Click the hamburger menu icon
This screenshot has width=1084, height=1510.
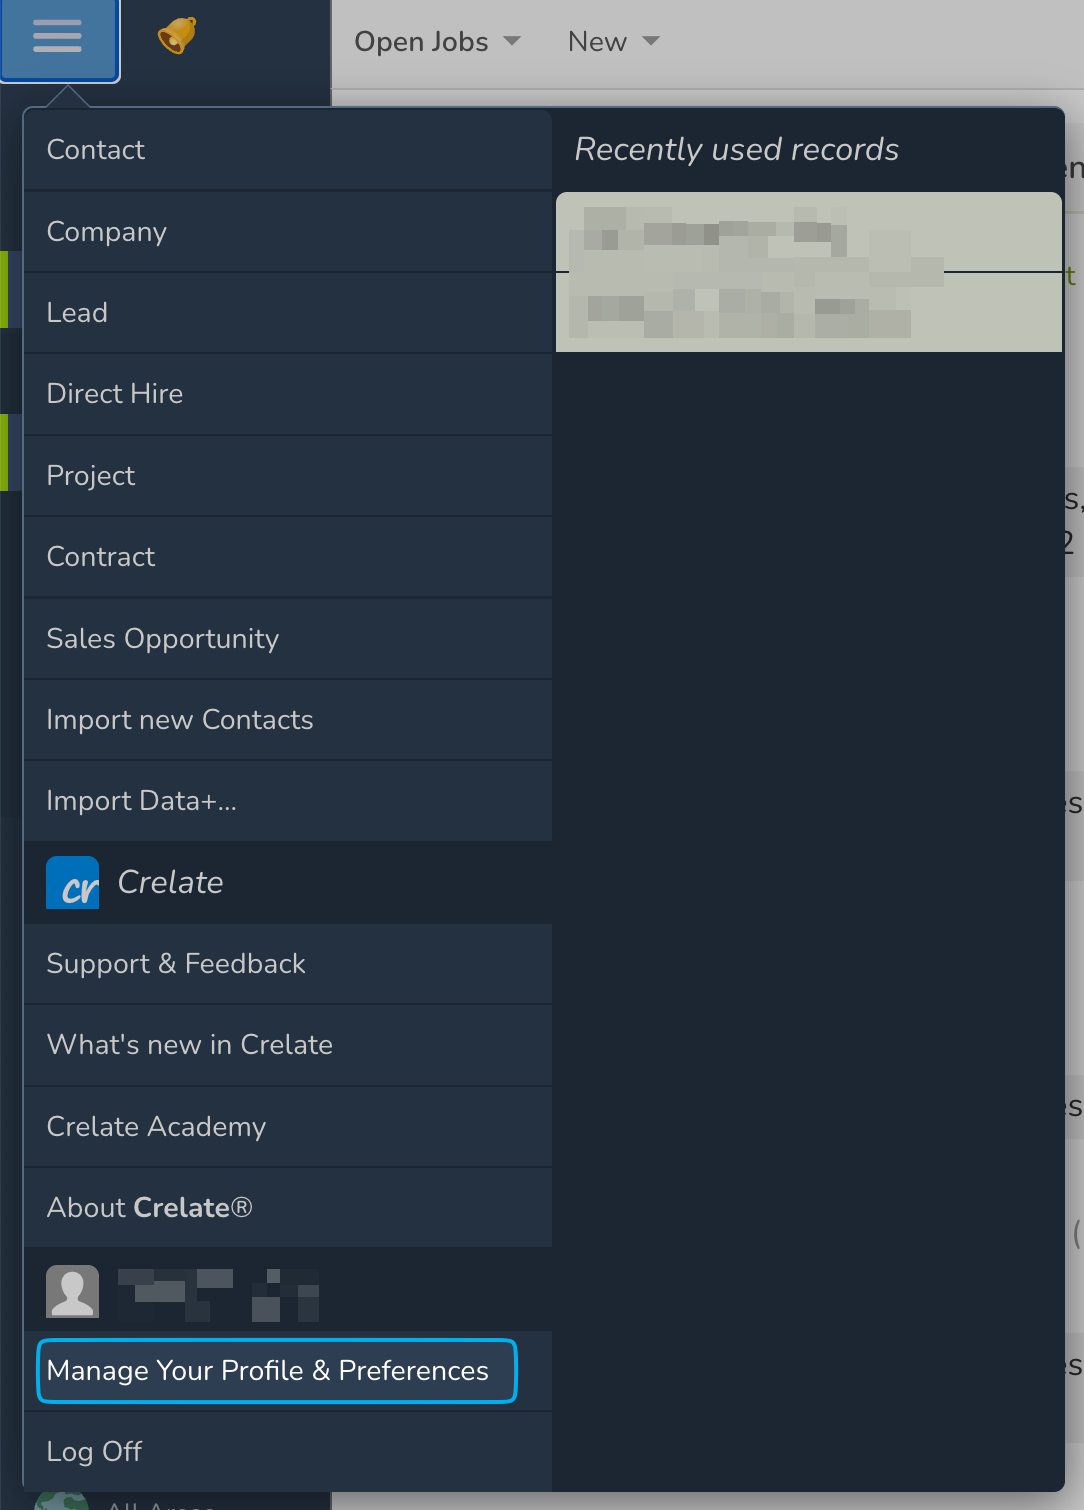pyautogui.click(x=58, y=39)
